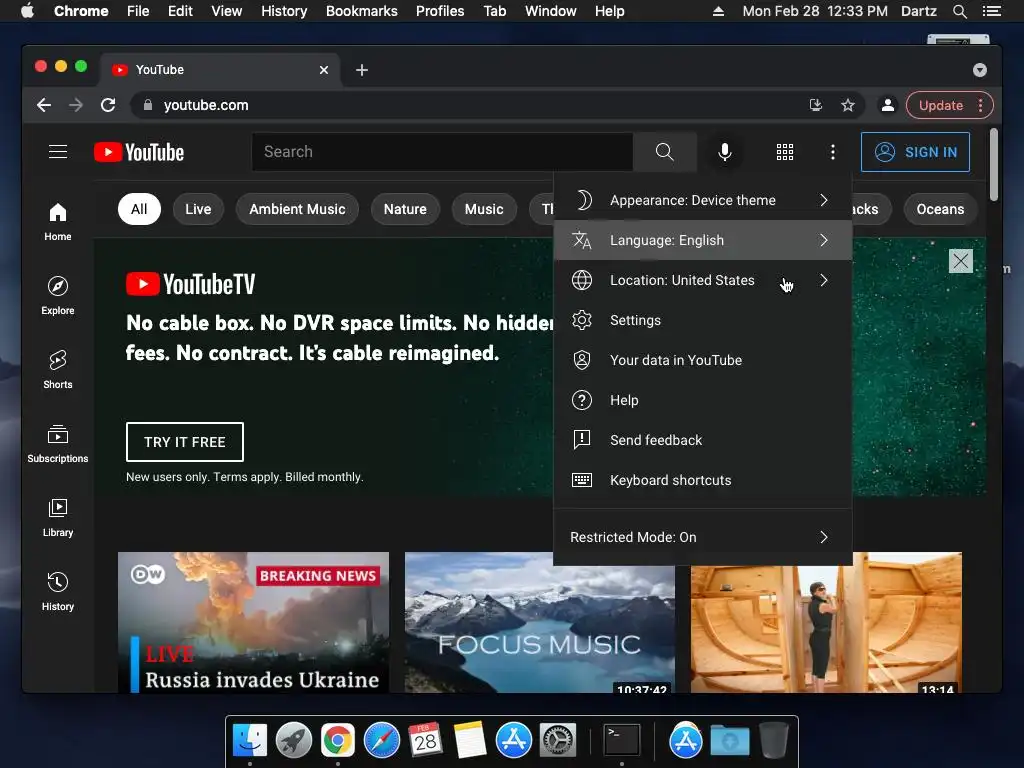This screenshot has height=768, width=1024.
Task: Select the Nature filter chip
Action: coord(405,209)
